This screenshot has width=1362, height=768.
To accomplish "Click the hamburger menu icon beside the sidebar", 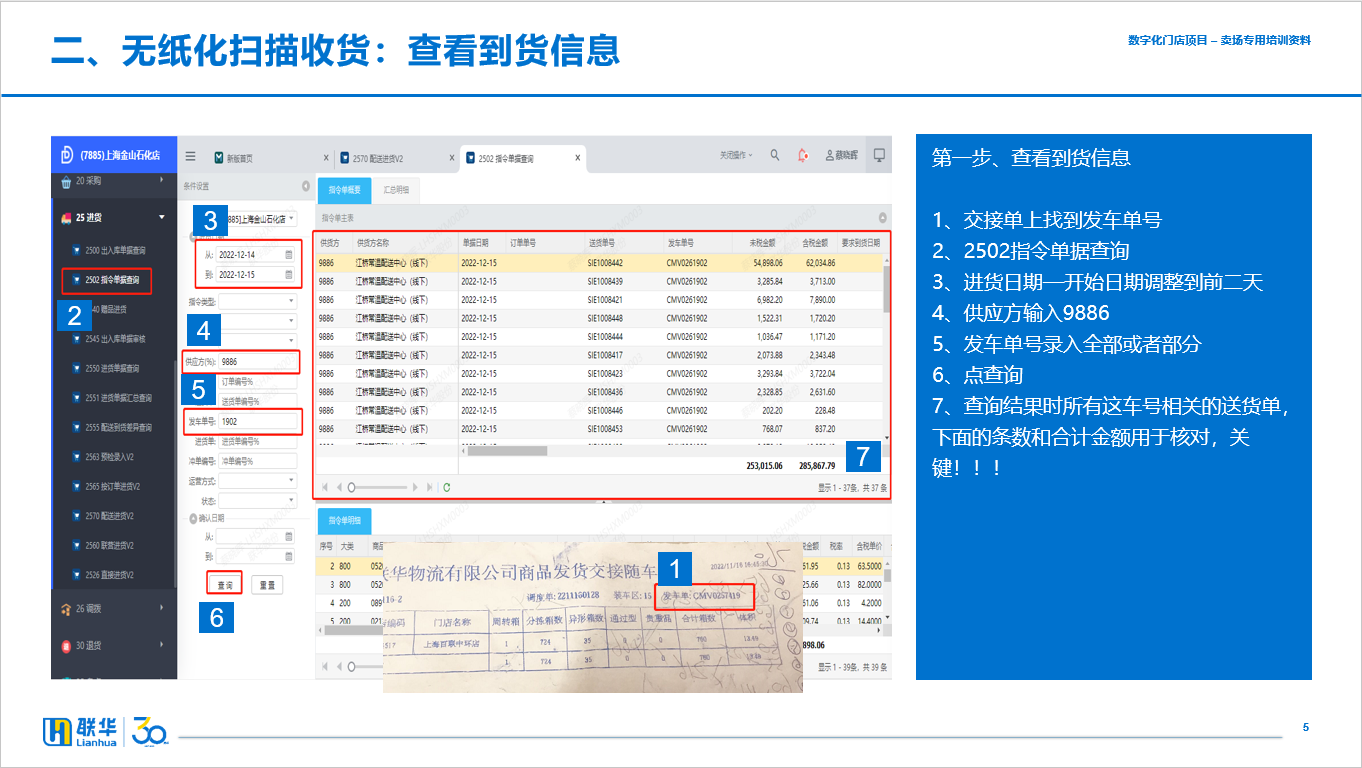I will click(190, 156).
